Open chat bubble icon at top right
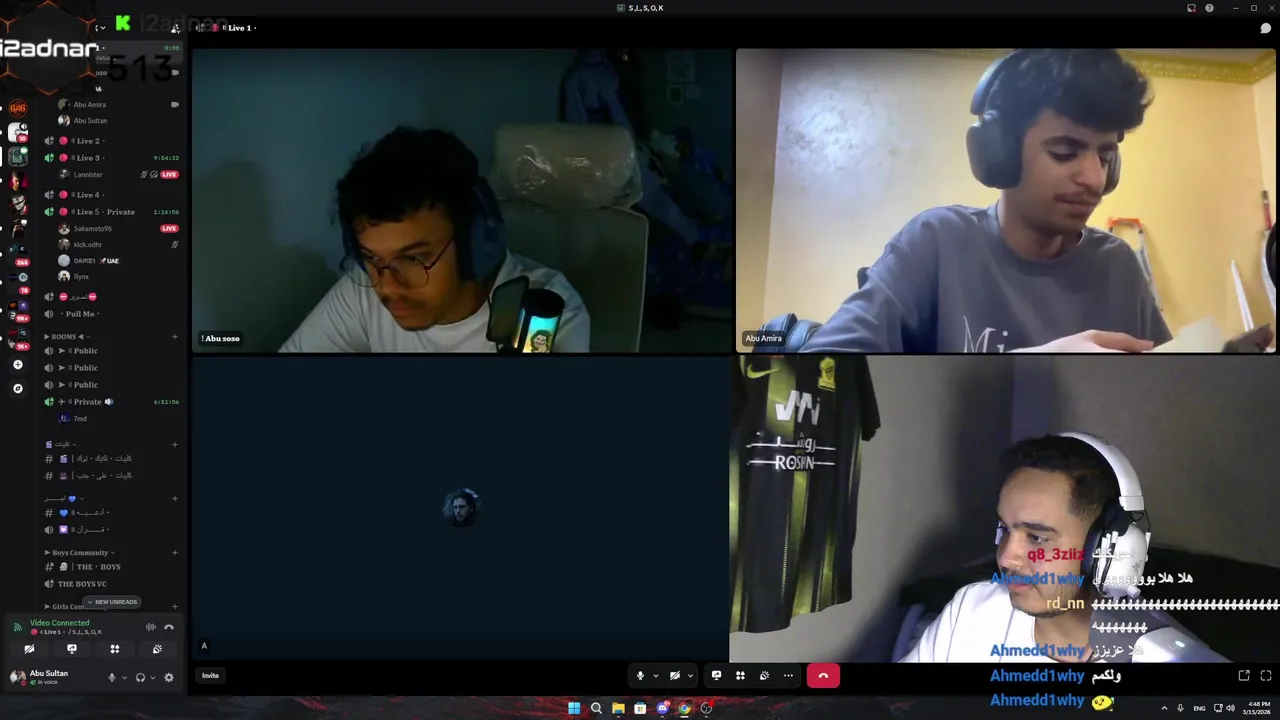Screen dimensions: 1280x720 coord(1265,28)
